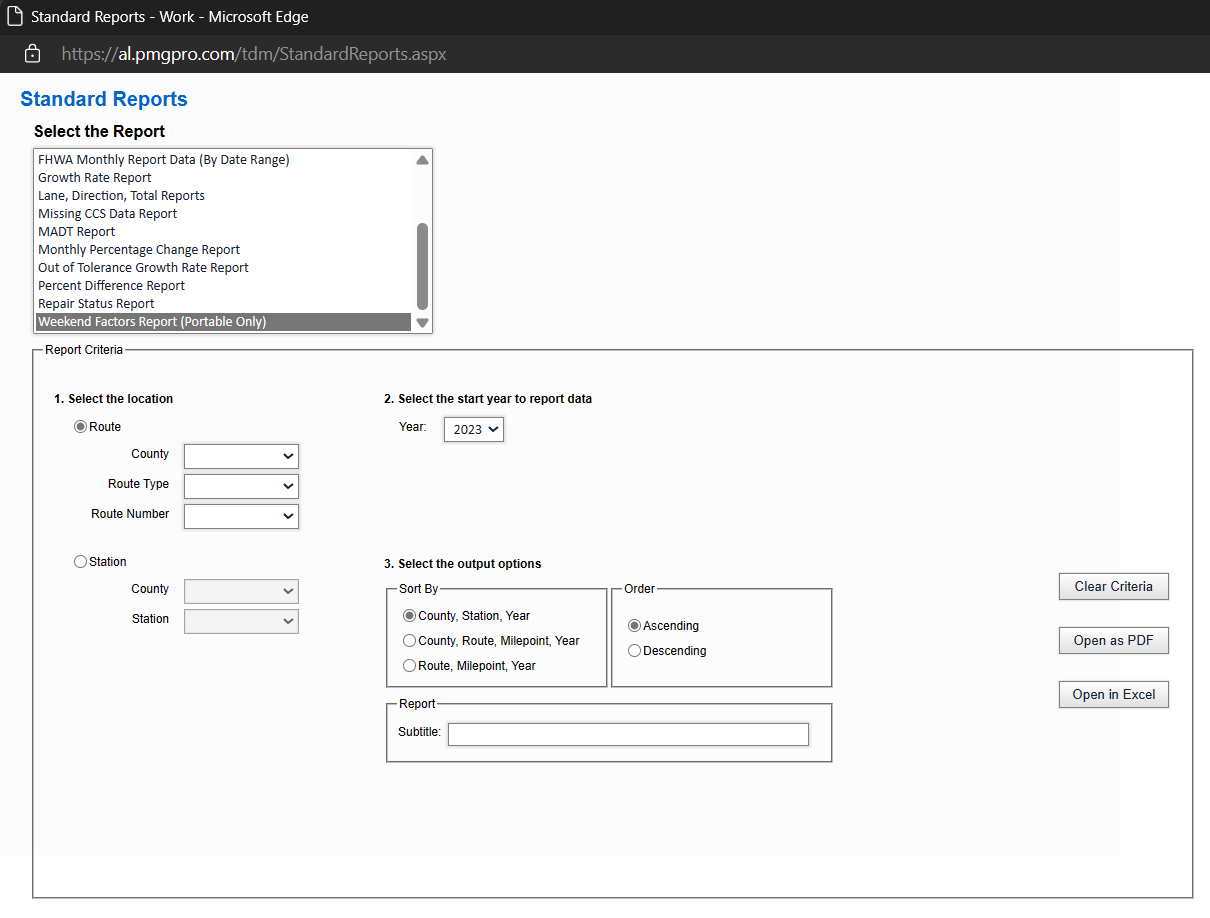The image size is (1210, 918).
Task: Click the Open as PDF button
Action: 1114,641
